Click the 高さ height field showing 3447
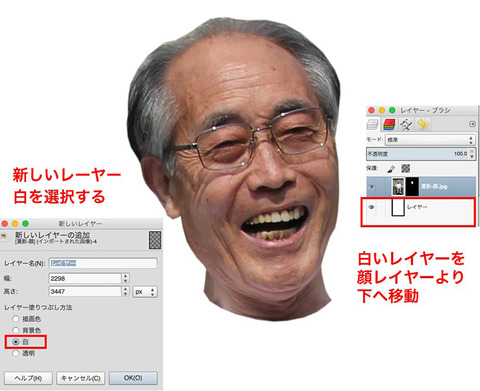 tap(85, 291)
